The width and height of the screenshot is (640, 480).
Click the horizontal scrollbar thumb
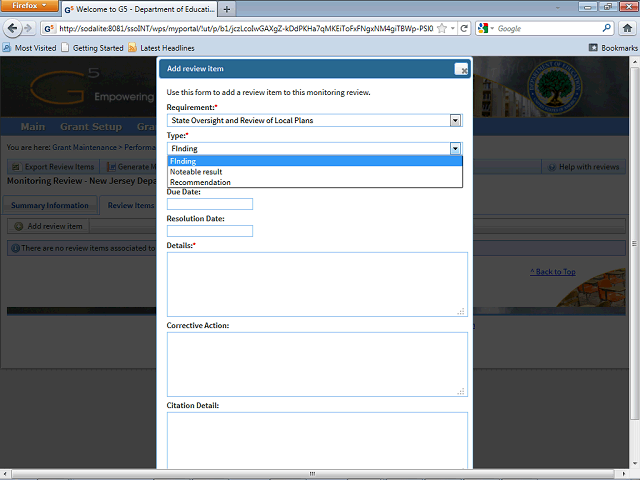click(312, 473)
